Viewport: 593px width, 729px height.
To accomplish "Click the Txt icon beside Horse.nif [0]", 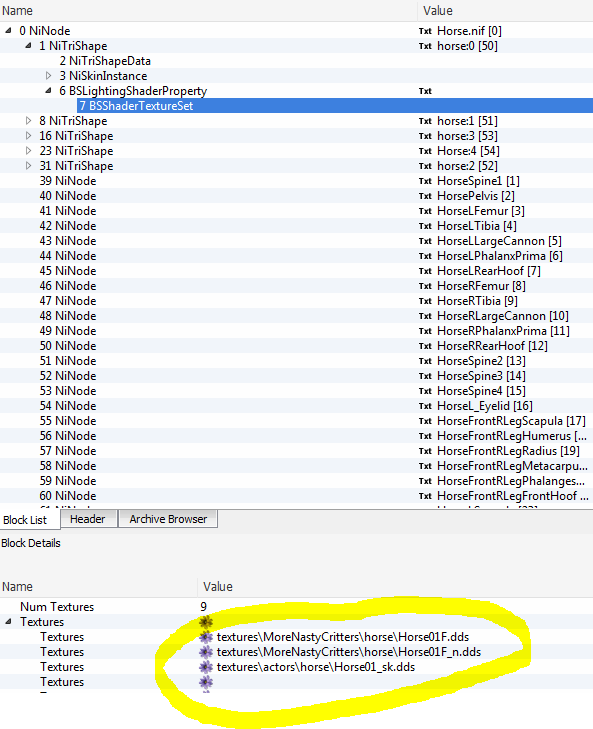I will (x=425, y=31).
